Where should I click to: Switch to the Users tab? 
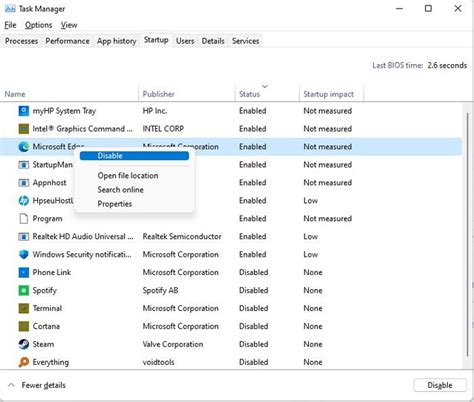(185, 41)
